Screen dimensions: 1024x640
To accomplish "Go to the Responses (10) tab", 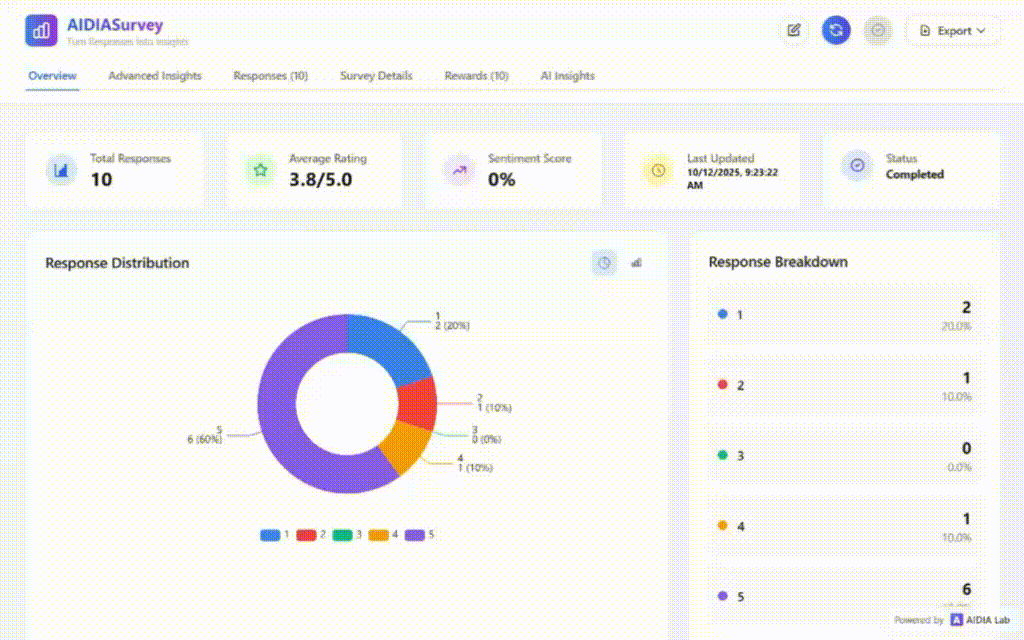I will click(x=270, y=76).
